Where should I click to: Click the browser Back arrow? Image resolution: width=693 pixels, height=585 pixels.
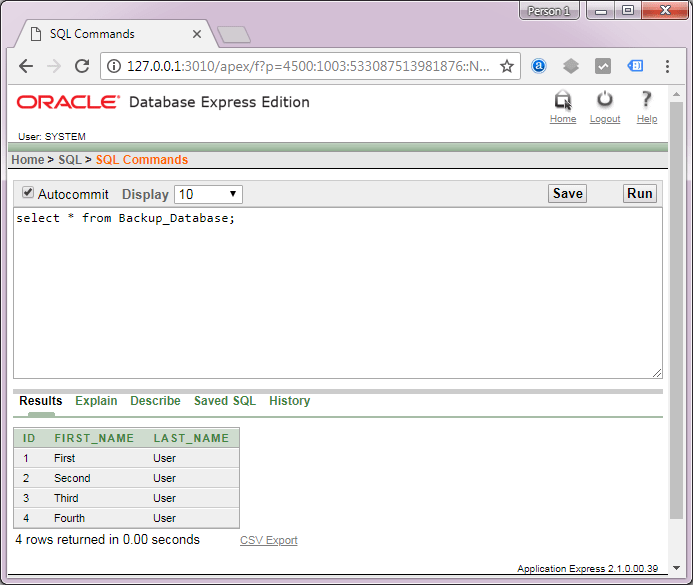click(26, 66)
